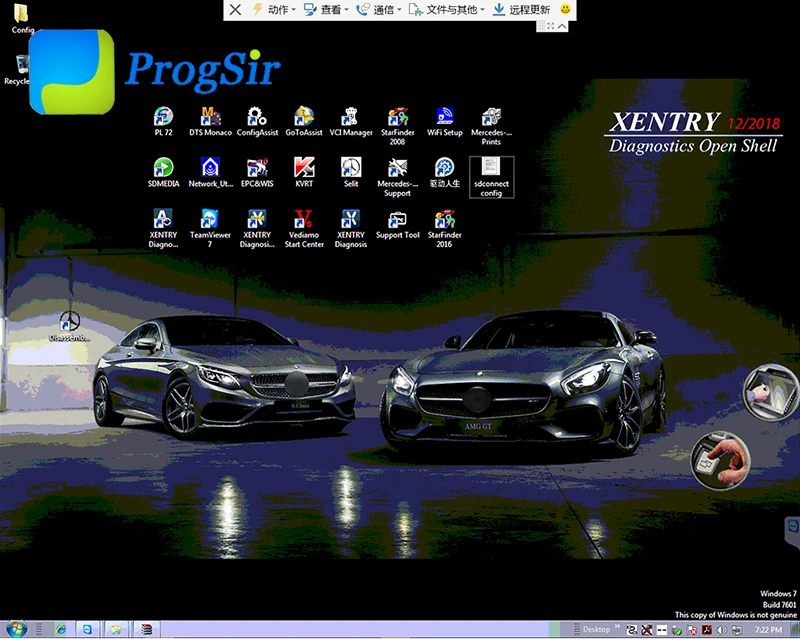Expand the 查看 dropdown menu
Screen dimensions: 800x639
coord(326,9)
